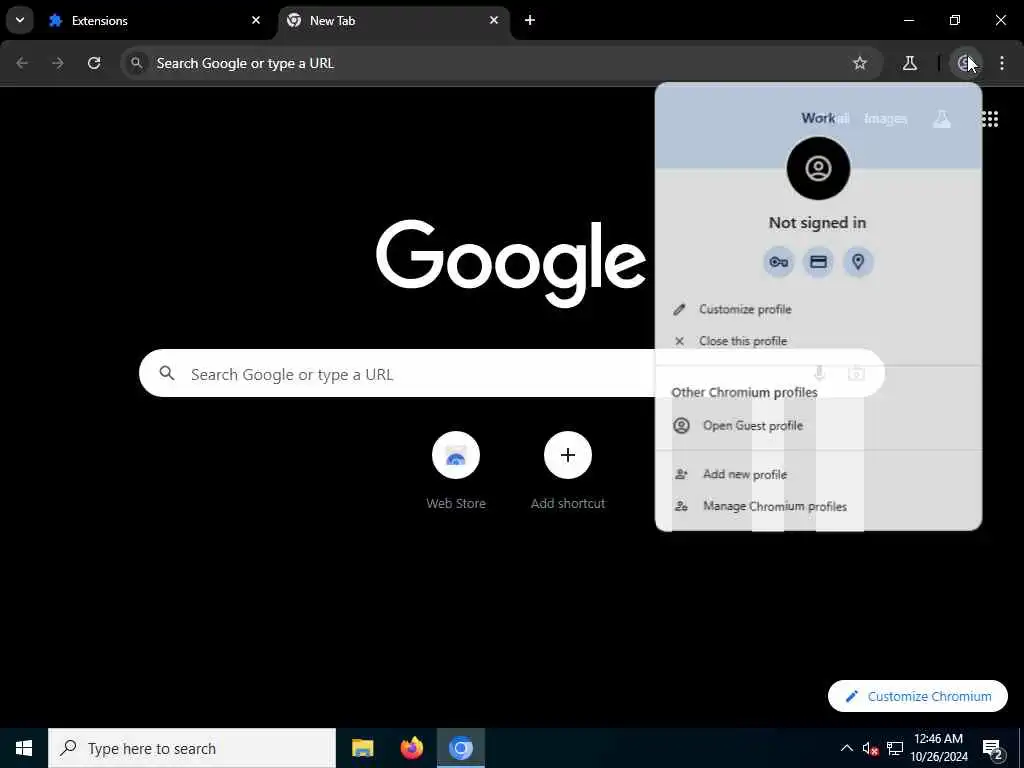1024x768 pixels.
Task: Choose Add new profile
Action: (818, 475)
